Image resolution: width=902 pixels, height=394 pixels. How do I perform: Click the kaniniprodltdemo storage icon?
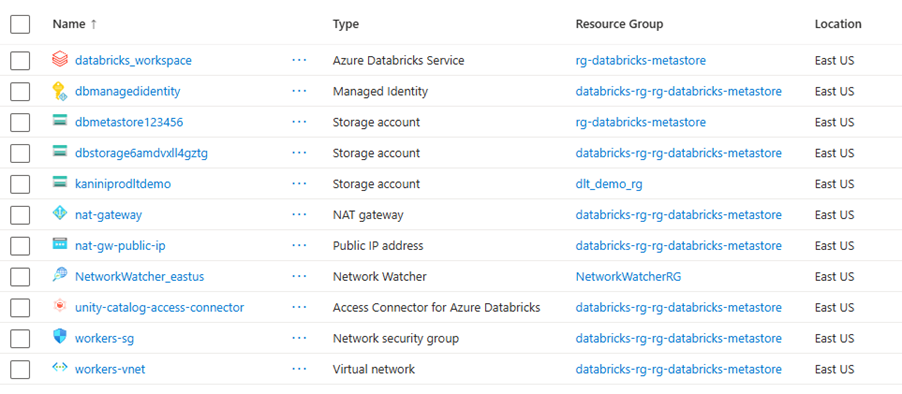(60, 183)
